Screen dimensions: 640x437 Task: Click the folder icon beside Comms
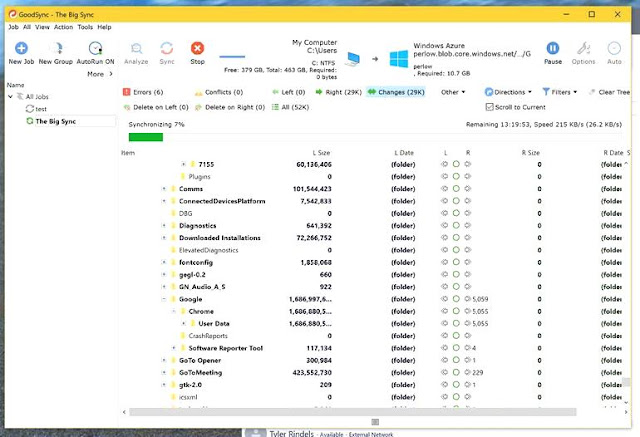point(173,189)
